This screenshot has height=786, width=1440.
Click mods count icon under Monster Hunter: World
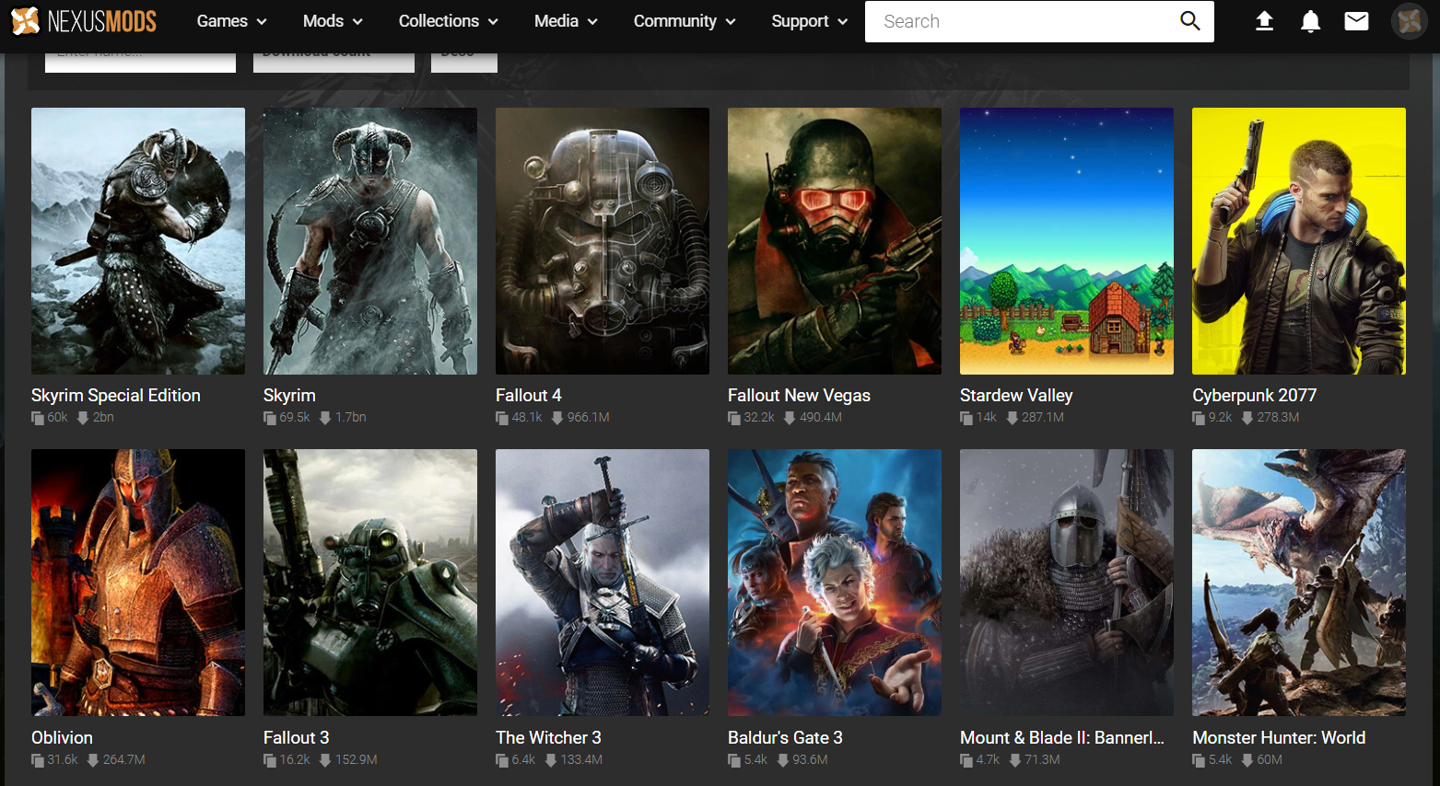click(x=1199, y=760)
